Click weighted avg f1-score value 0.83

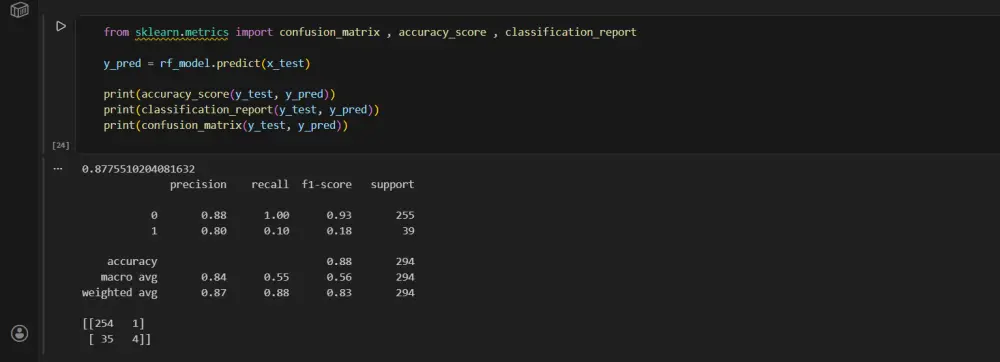[x=339, y=293]
